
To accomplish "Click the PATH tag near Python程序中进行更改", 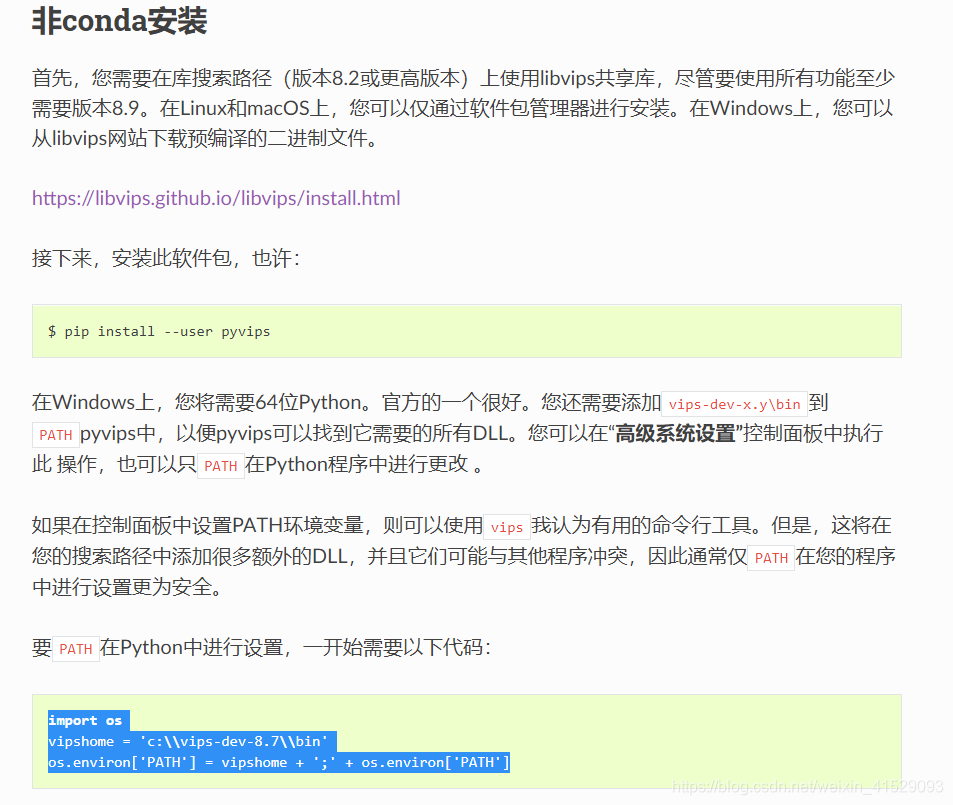I will (220, 466).
